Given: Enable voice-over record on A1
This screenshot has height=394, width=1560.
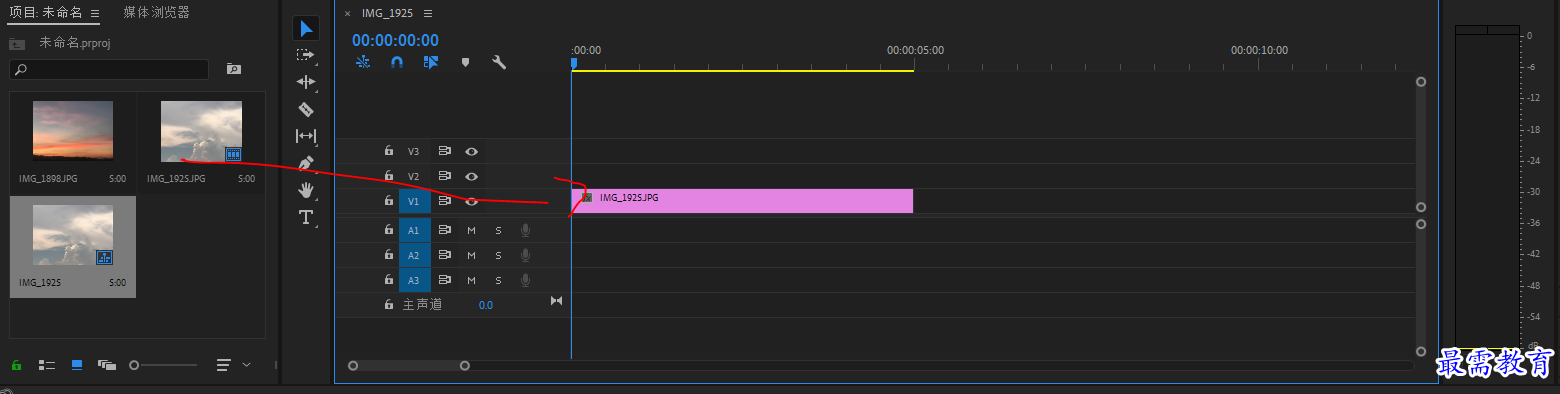Looking at the screenshot, I should pos(525,230).
